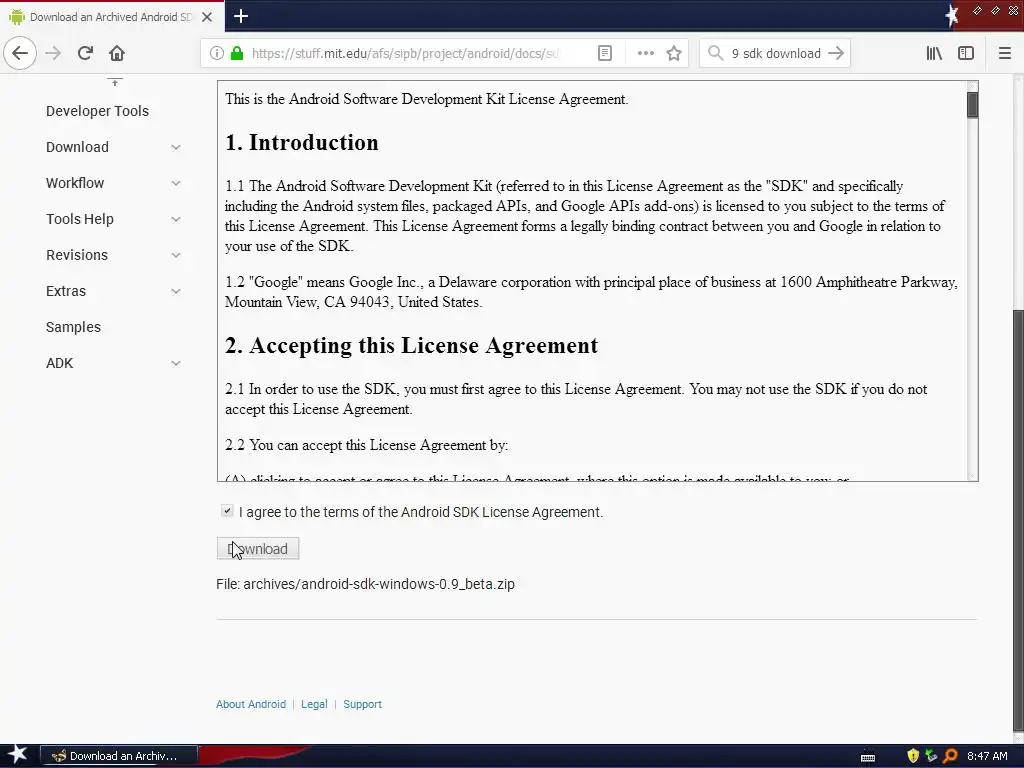Click the license agreement scrollbar thumb

[x=972, y=104]
